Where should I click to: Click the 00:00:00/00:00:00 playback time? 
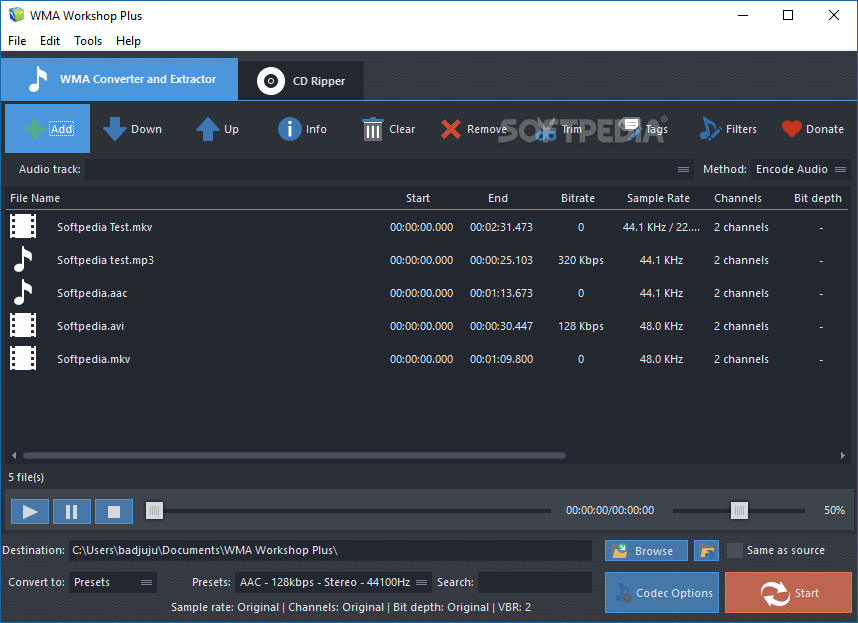pyautogui.click(x=610, y=510)
